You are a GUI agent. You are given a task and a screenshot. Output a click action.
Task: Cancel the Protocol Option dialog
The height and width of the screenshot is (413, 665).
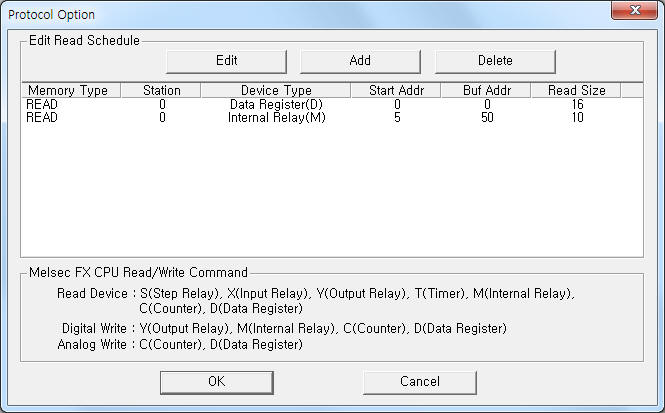click(419, 382)
